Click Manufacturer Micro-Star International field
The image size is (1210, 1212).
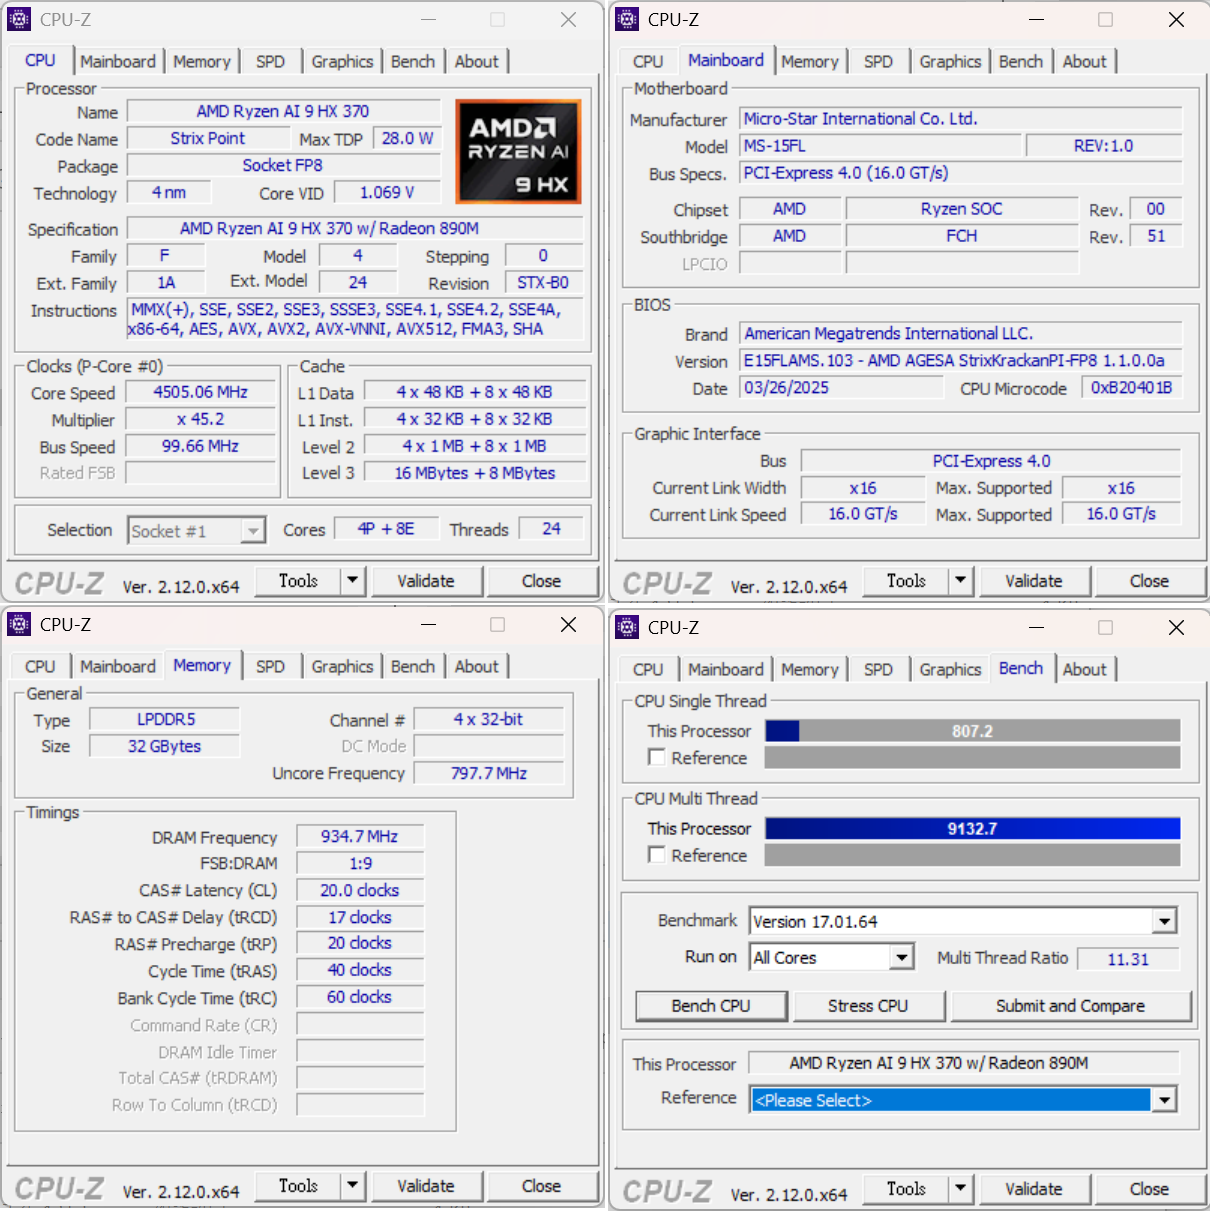pyautogui.click(x=960, y=118)
